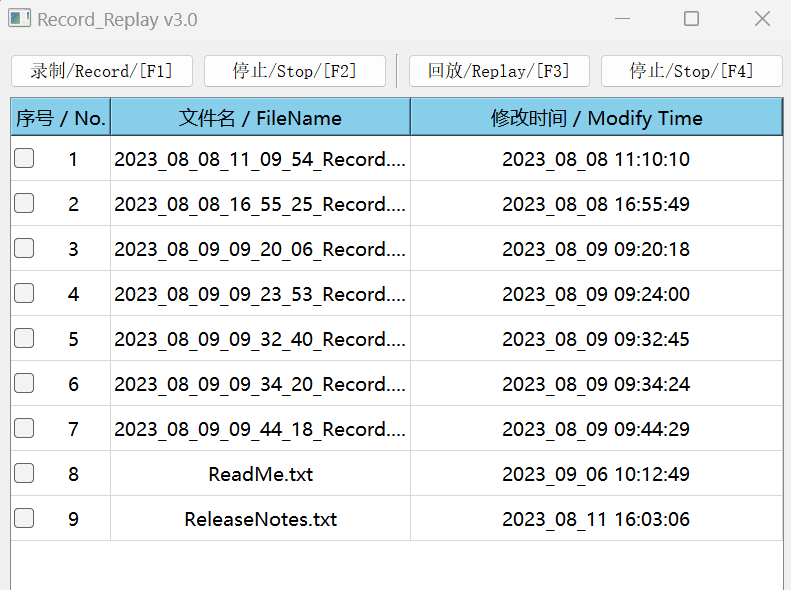Select checkbox next to row 4
Screen dimensions: 791x590
pos(24,293)
